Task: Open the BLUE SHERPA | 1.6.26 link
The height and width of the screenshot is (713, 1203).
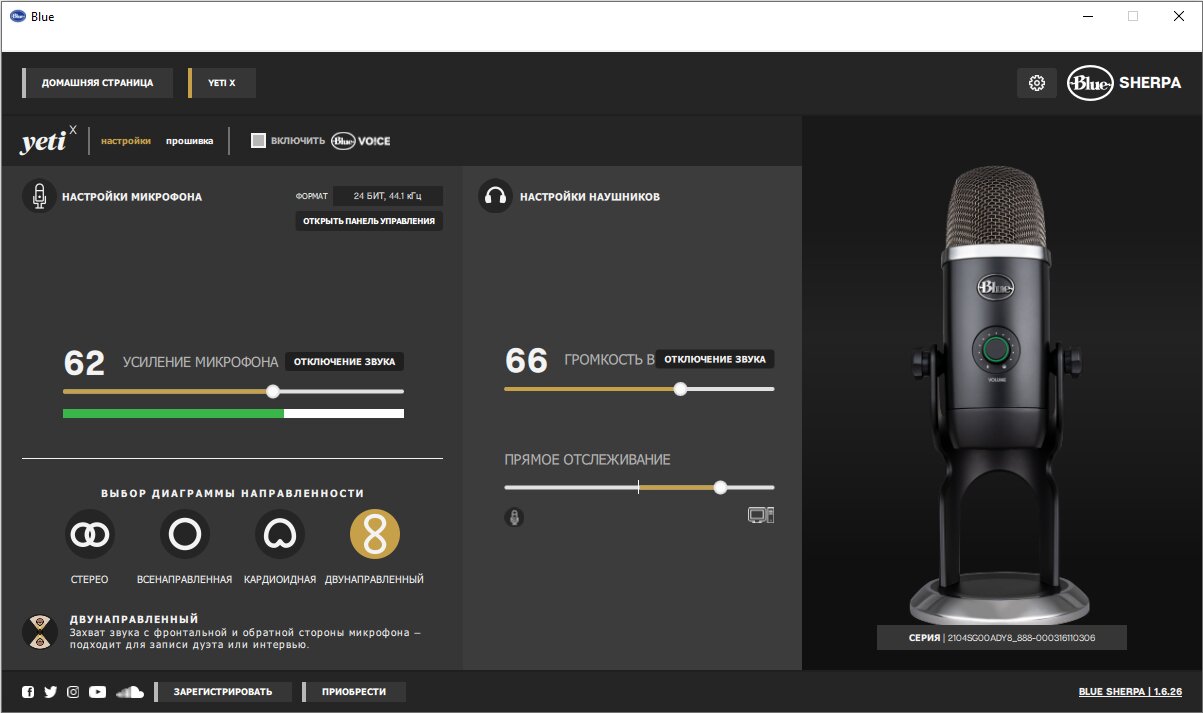Action: coord(1130,692)
